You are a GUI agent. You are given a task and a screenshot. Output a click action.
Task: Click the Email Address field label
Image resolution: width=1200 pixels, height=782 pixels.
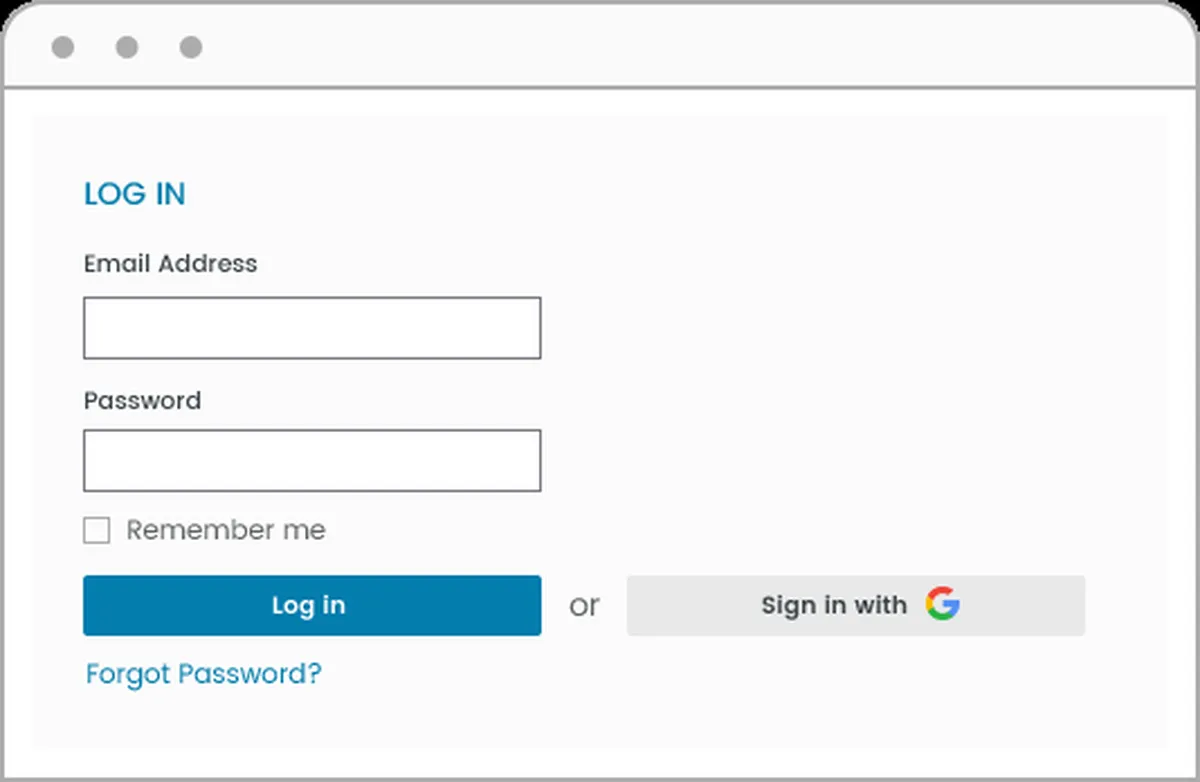(170, 264)
